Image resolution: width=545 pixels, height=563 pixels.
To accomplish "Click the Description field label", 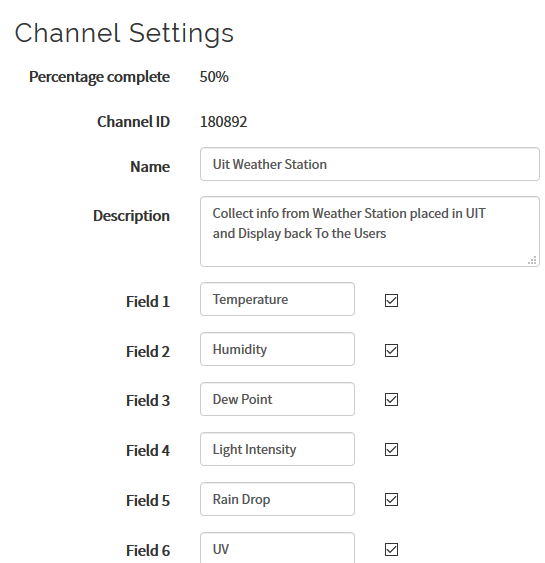I will click(x=131, y=216).
